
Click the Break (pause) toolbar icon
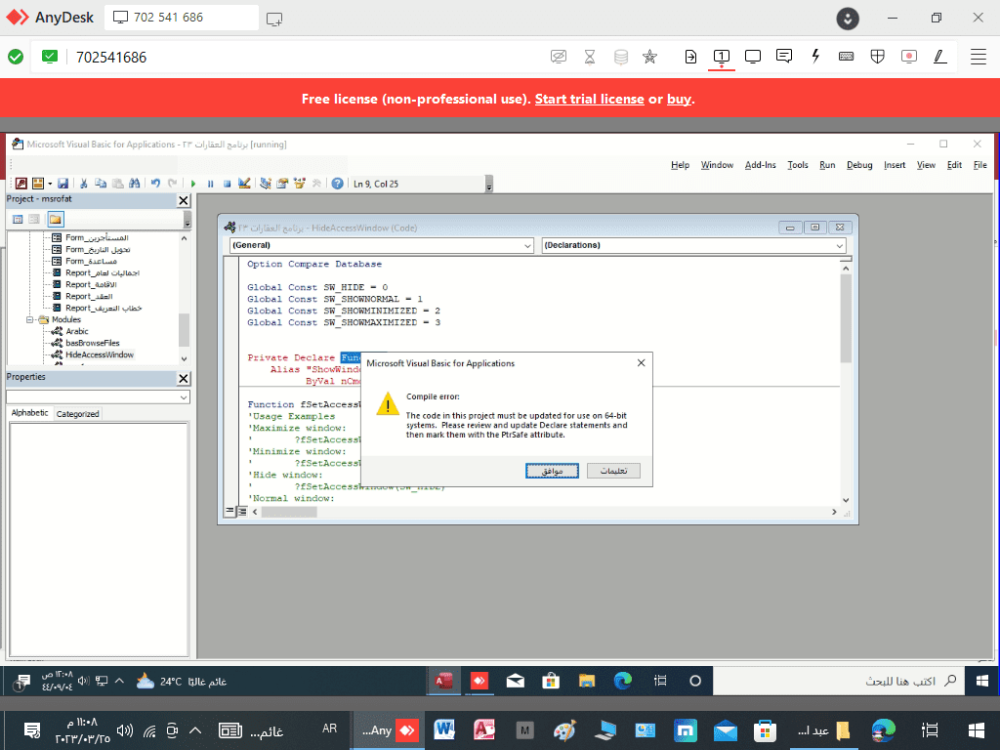210,184
